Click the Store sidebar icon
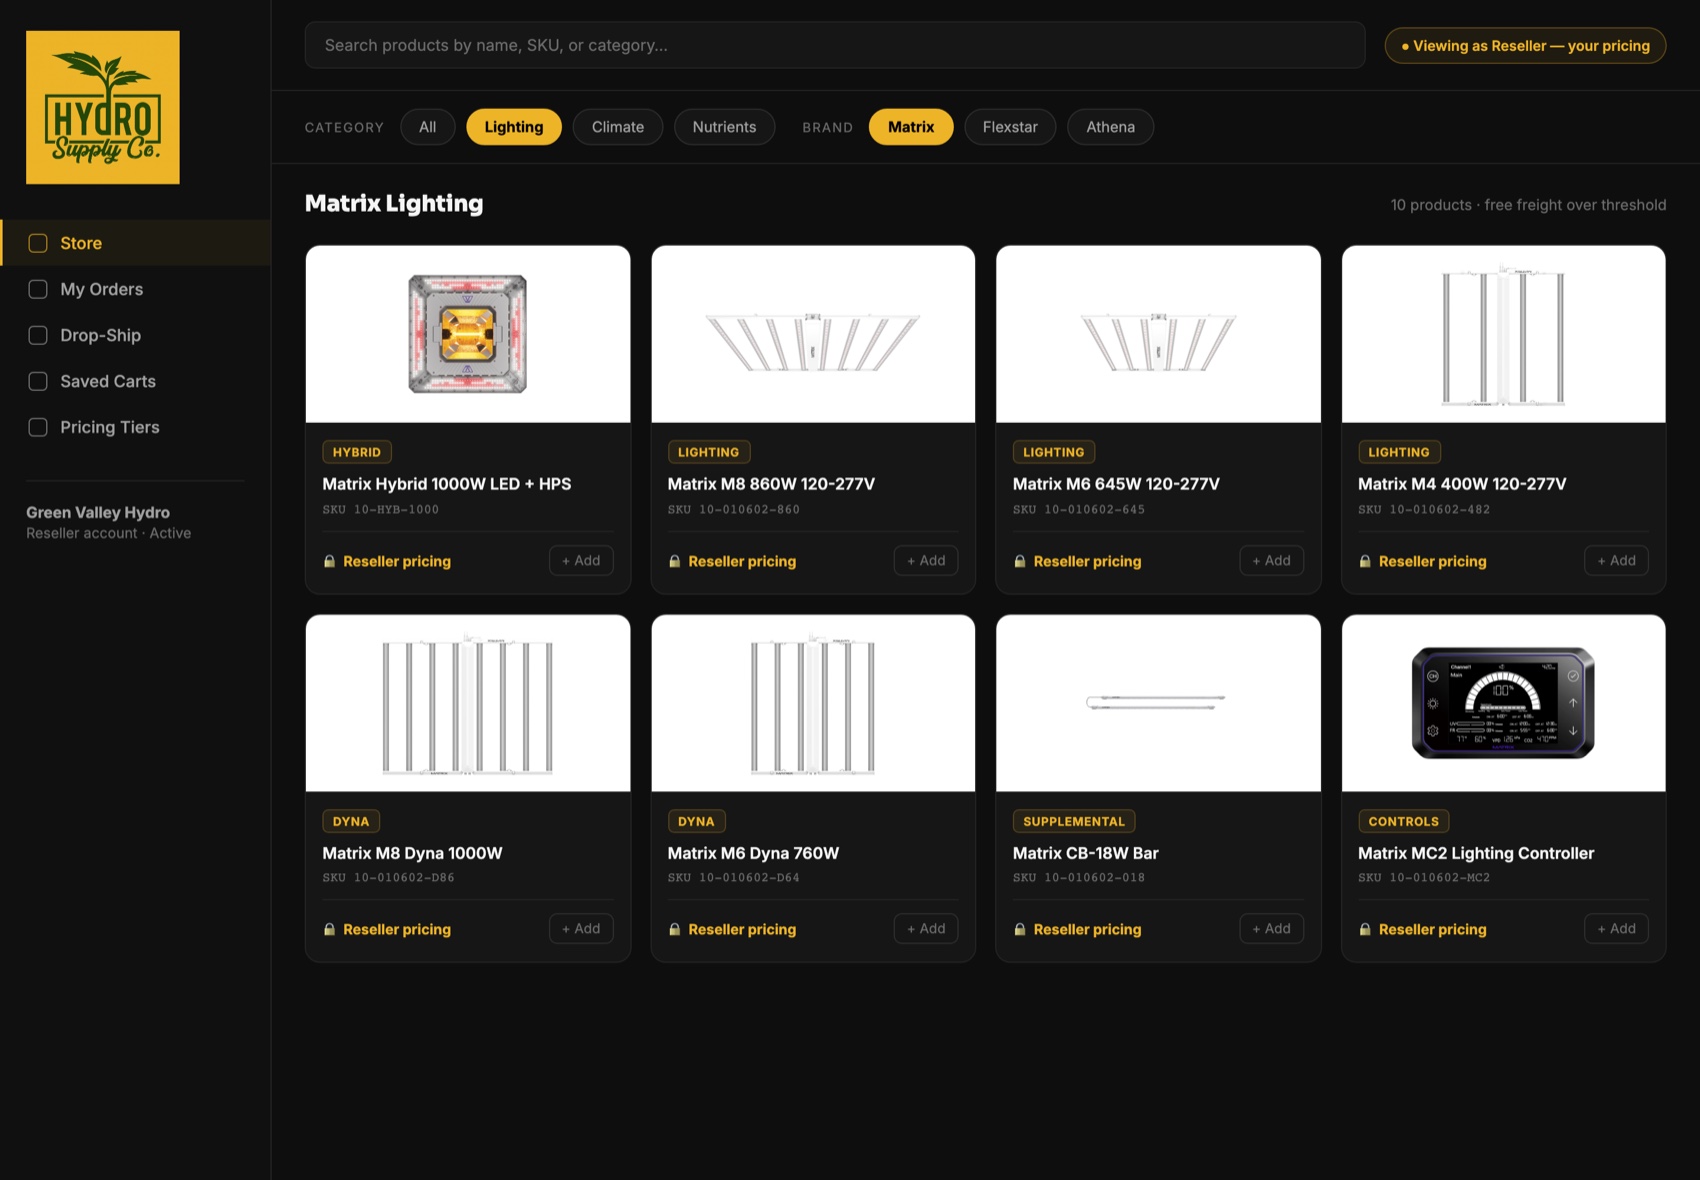 (38, 243)
